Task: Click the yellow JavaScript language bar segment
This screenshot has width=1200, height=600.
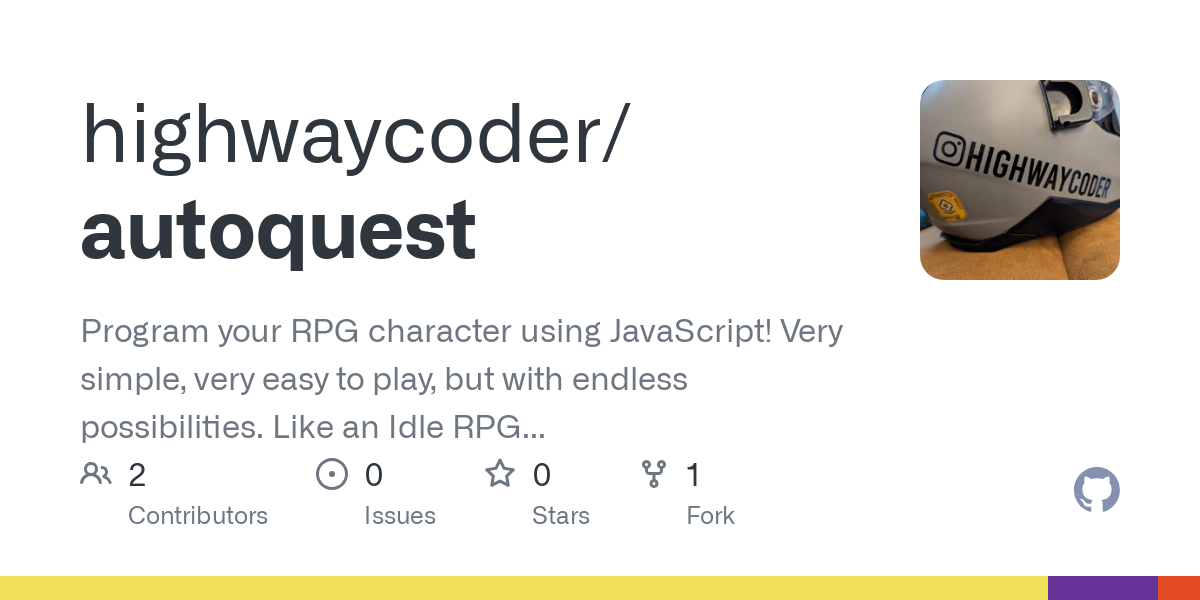Action: click(x=520, y=588)
